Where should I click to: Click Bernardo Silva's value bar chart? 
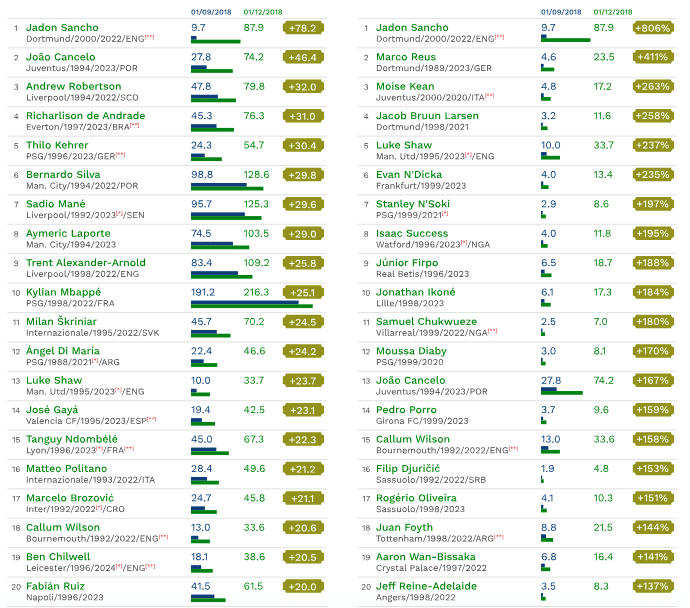pyautogui.click(x=227, y=187)
